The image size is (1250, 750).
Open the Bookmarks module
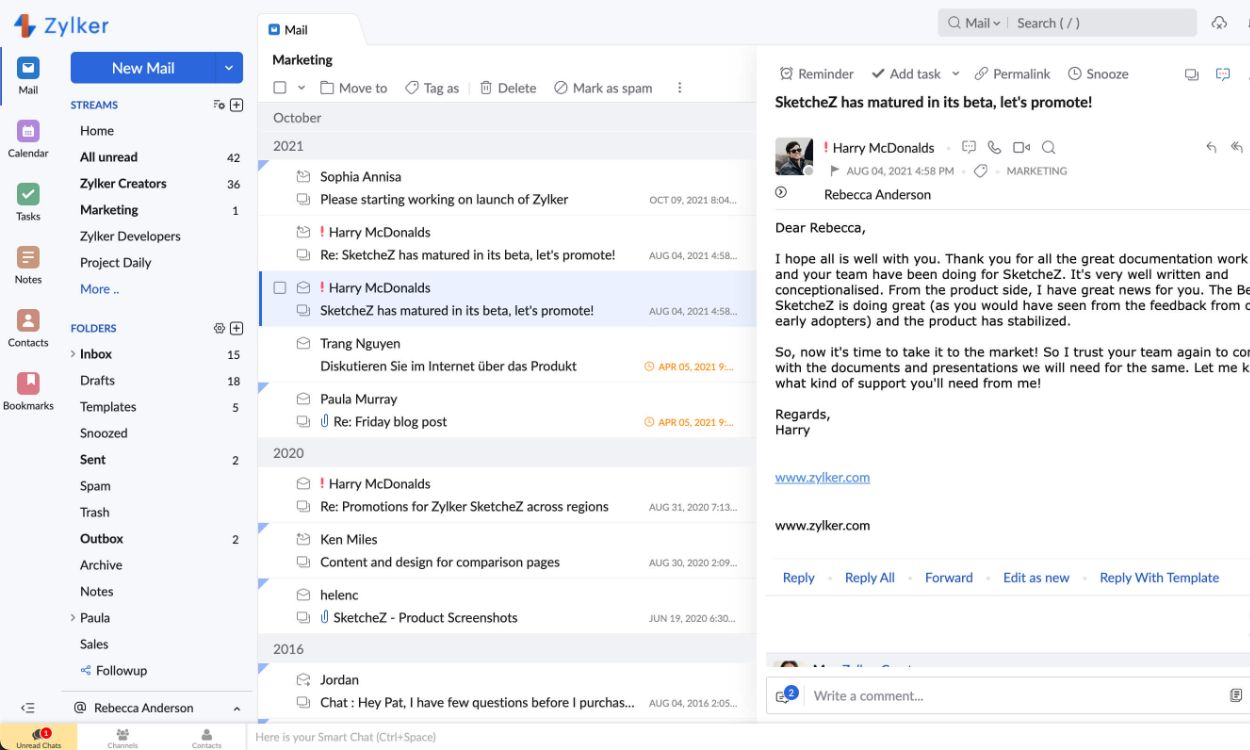pos(27,385)
